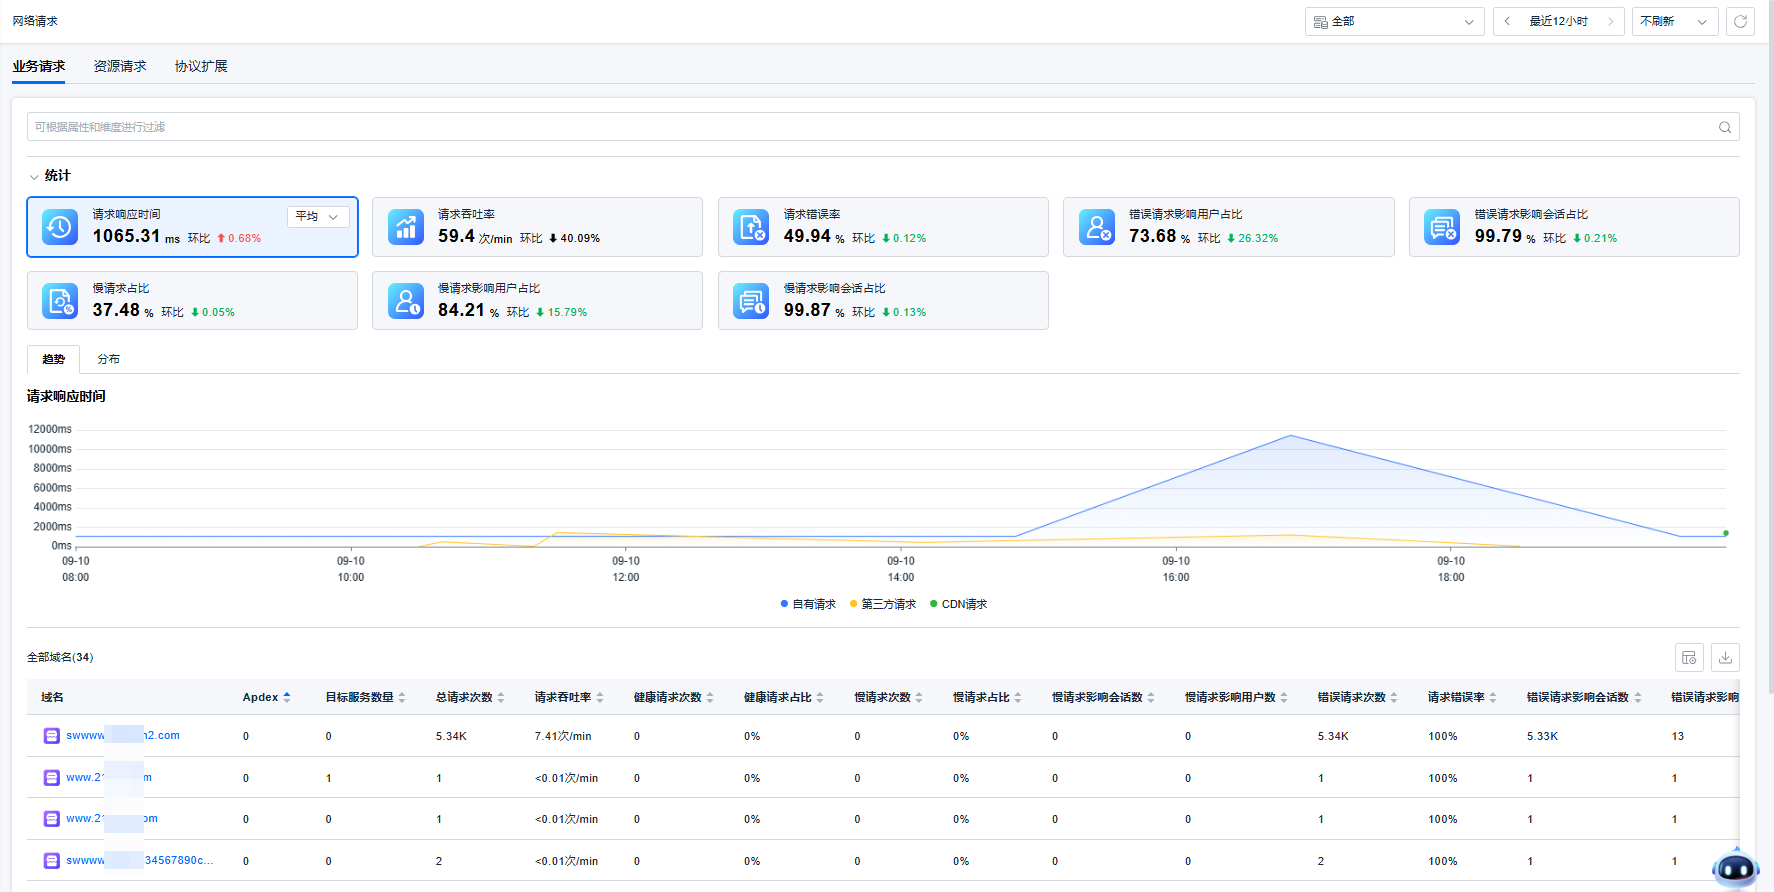
Task: Switch to the 资源请求 tab
Action: click(x=120, y=66)
